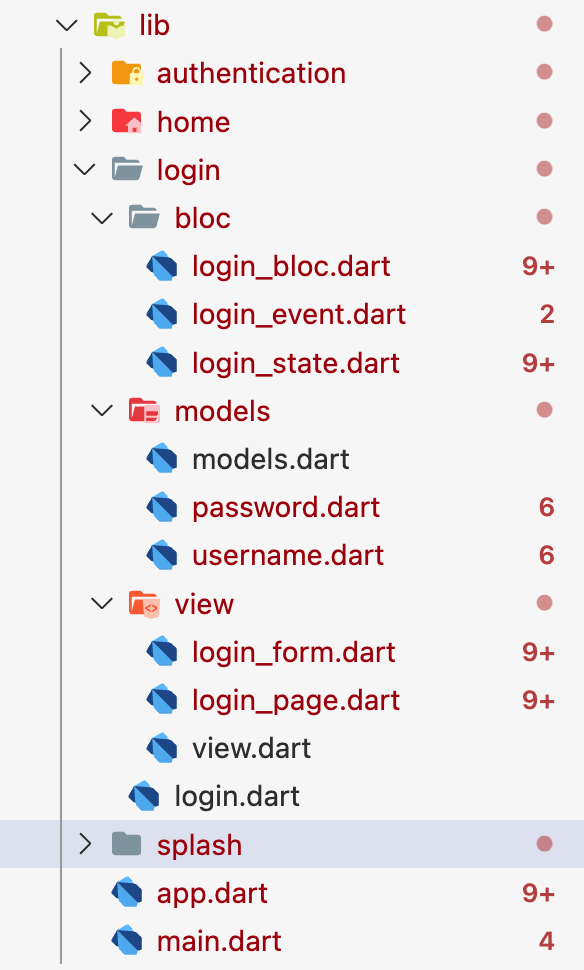Click the authentication folder lock icon

(x=127, y=73)
